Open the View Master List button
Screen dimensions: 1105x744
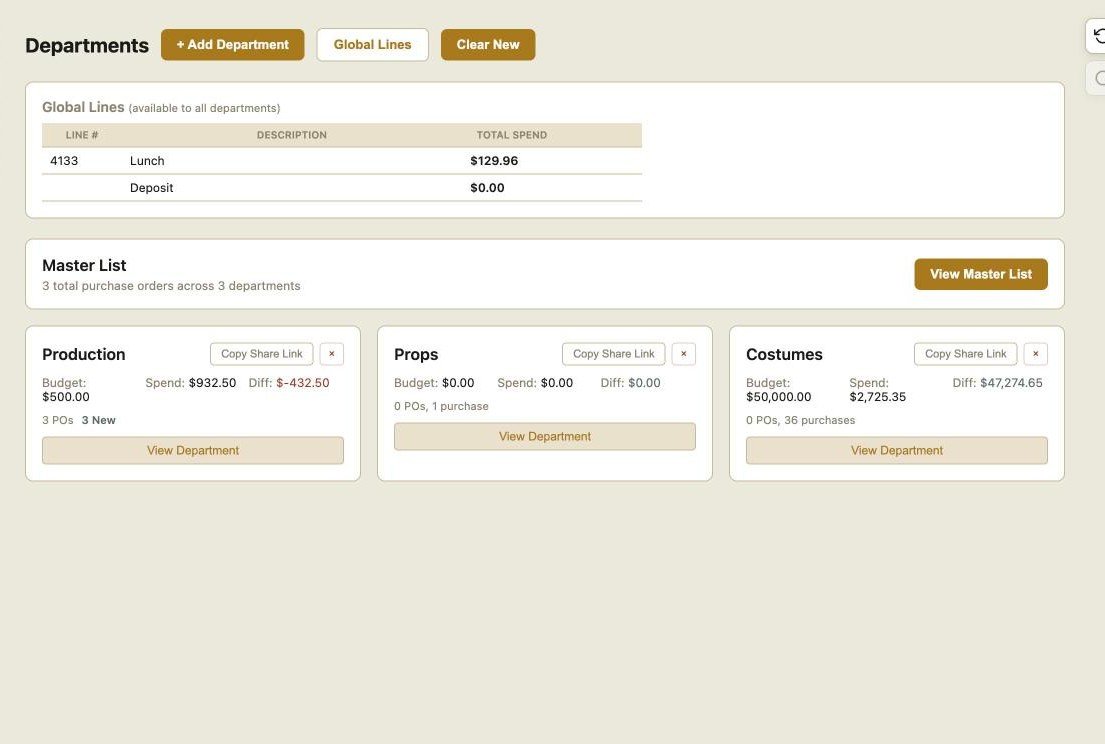point(980,274)
